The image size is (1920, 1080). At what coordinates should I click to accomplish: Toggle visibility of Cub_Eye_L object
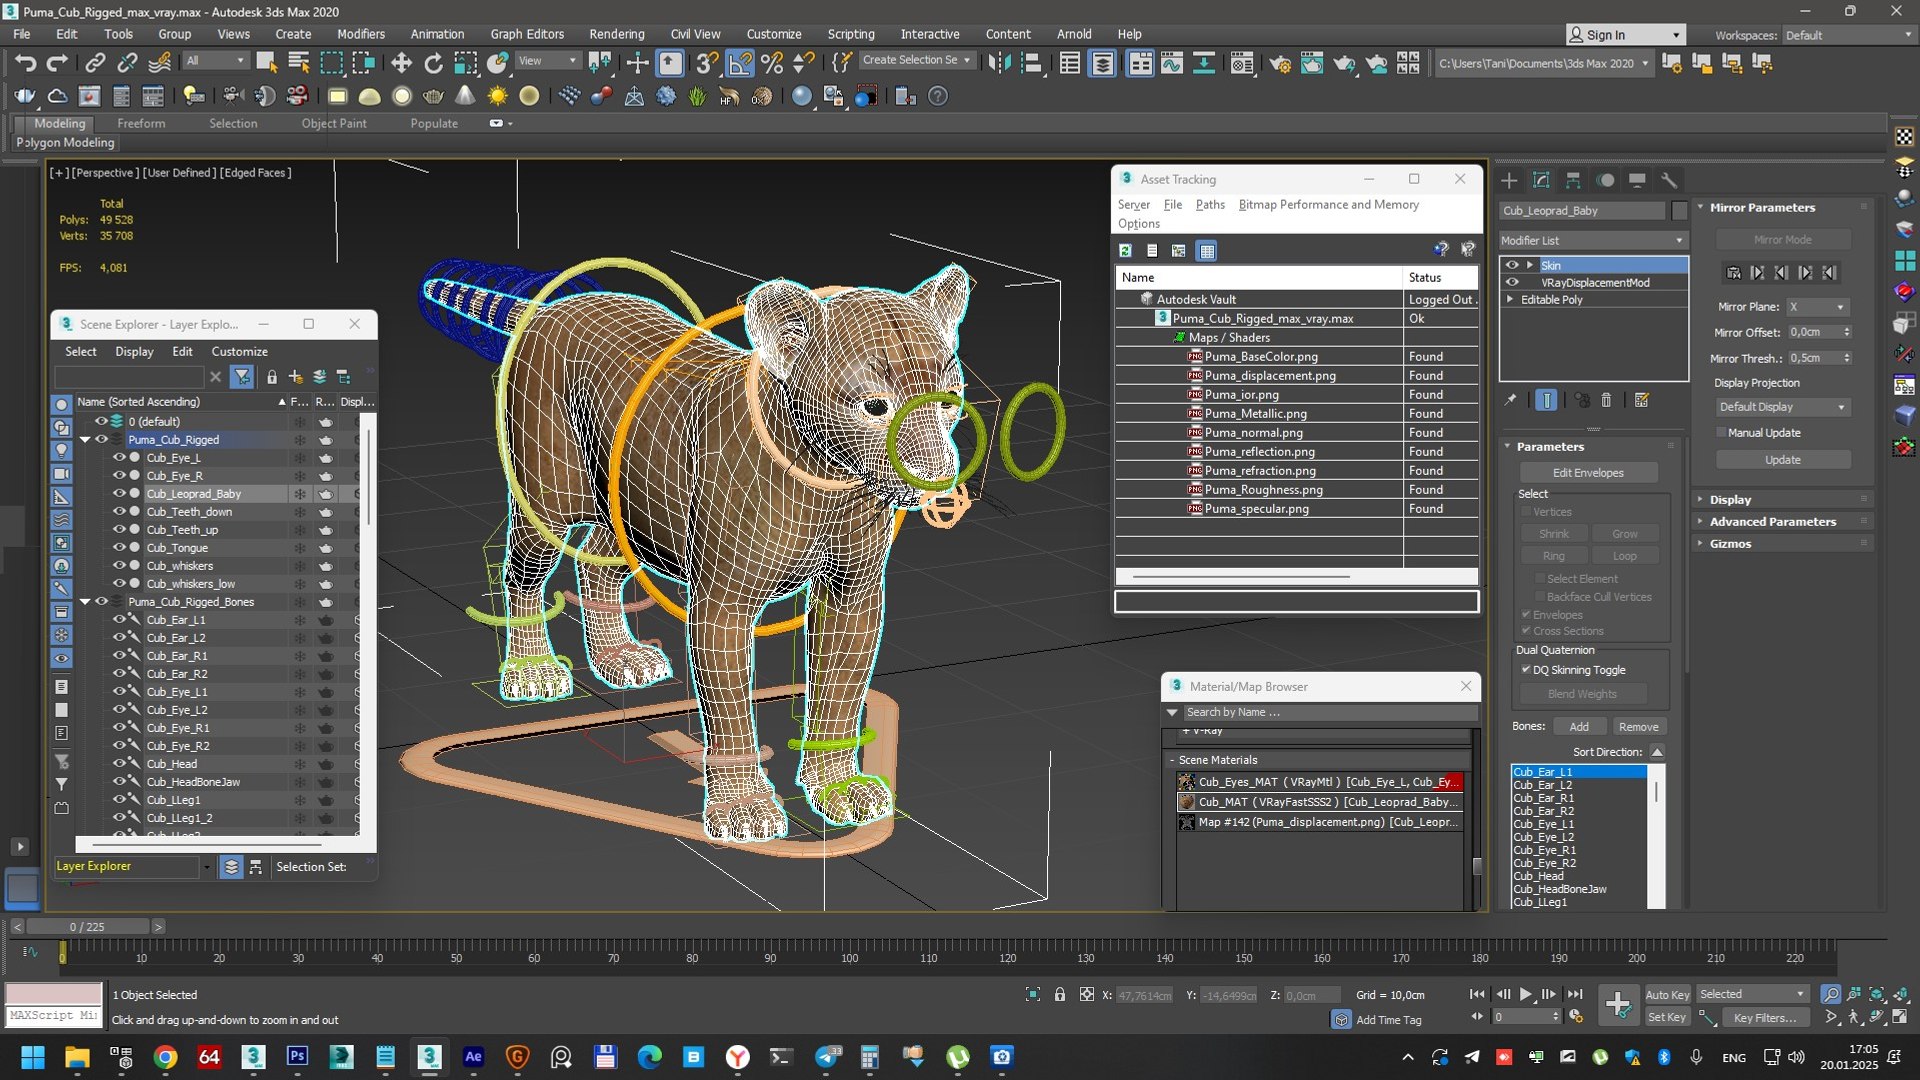pyautogui.click(x=119, y=457)
